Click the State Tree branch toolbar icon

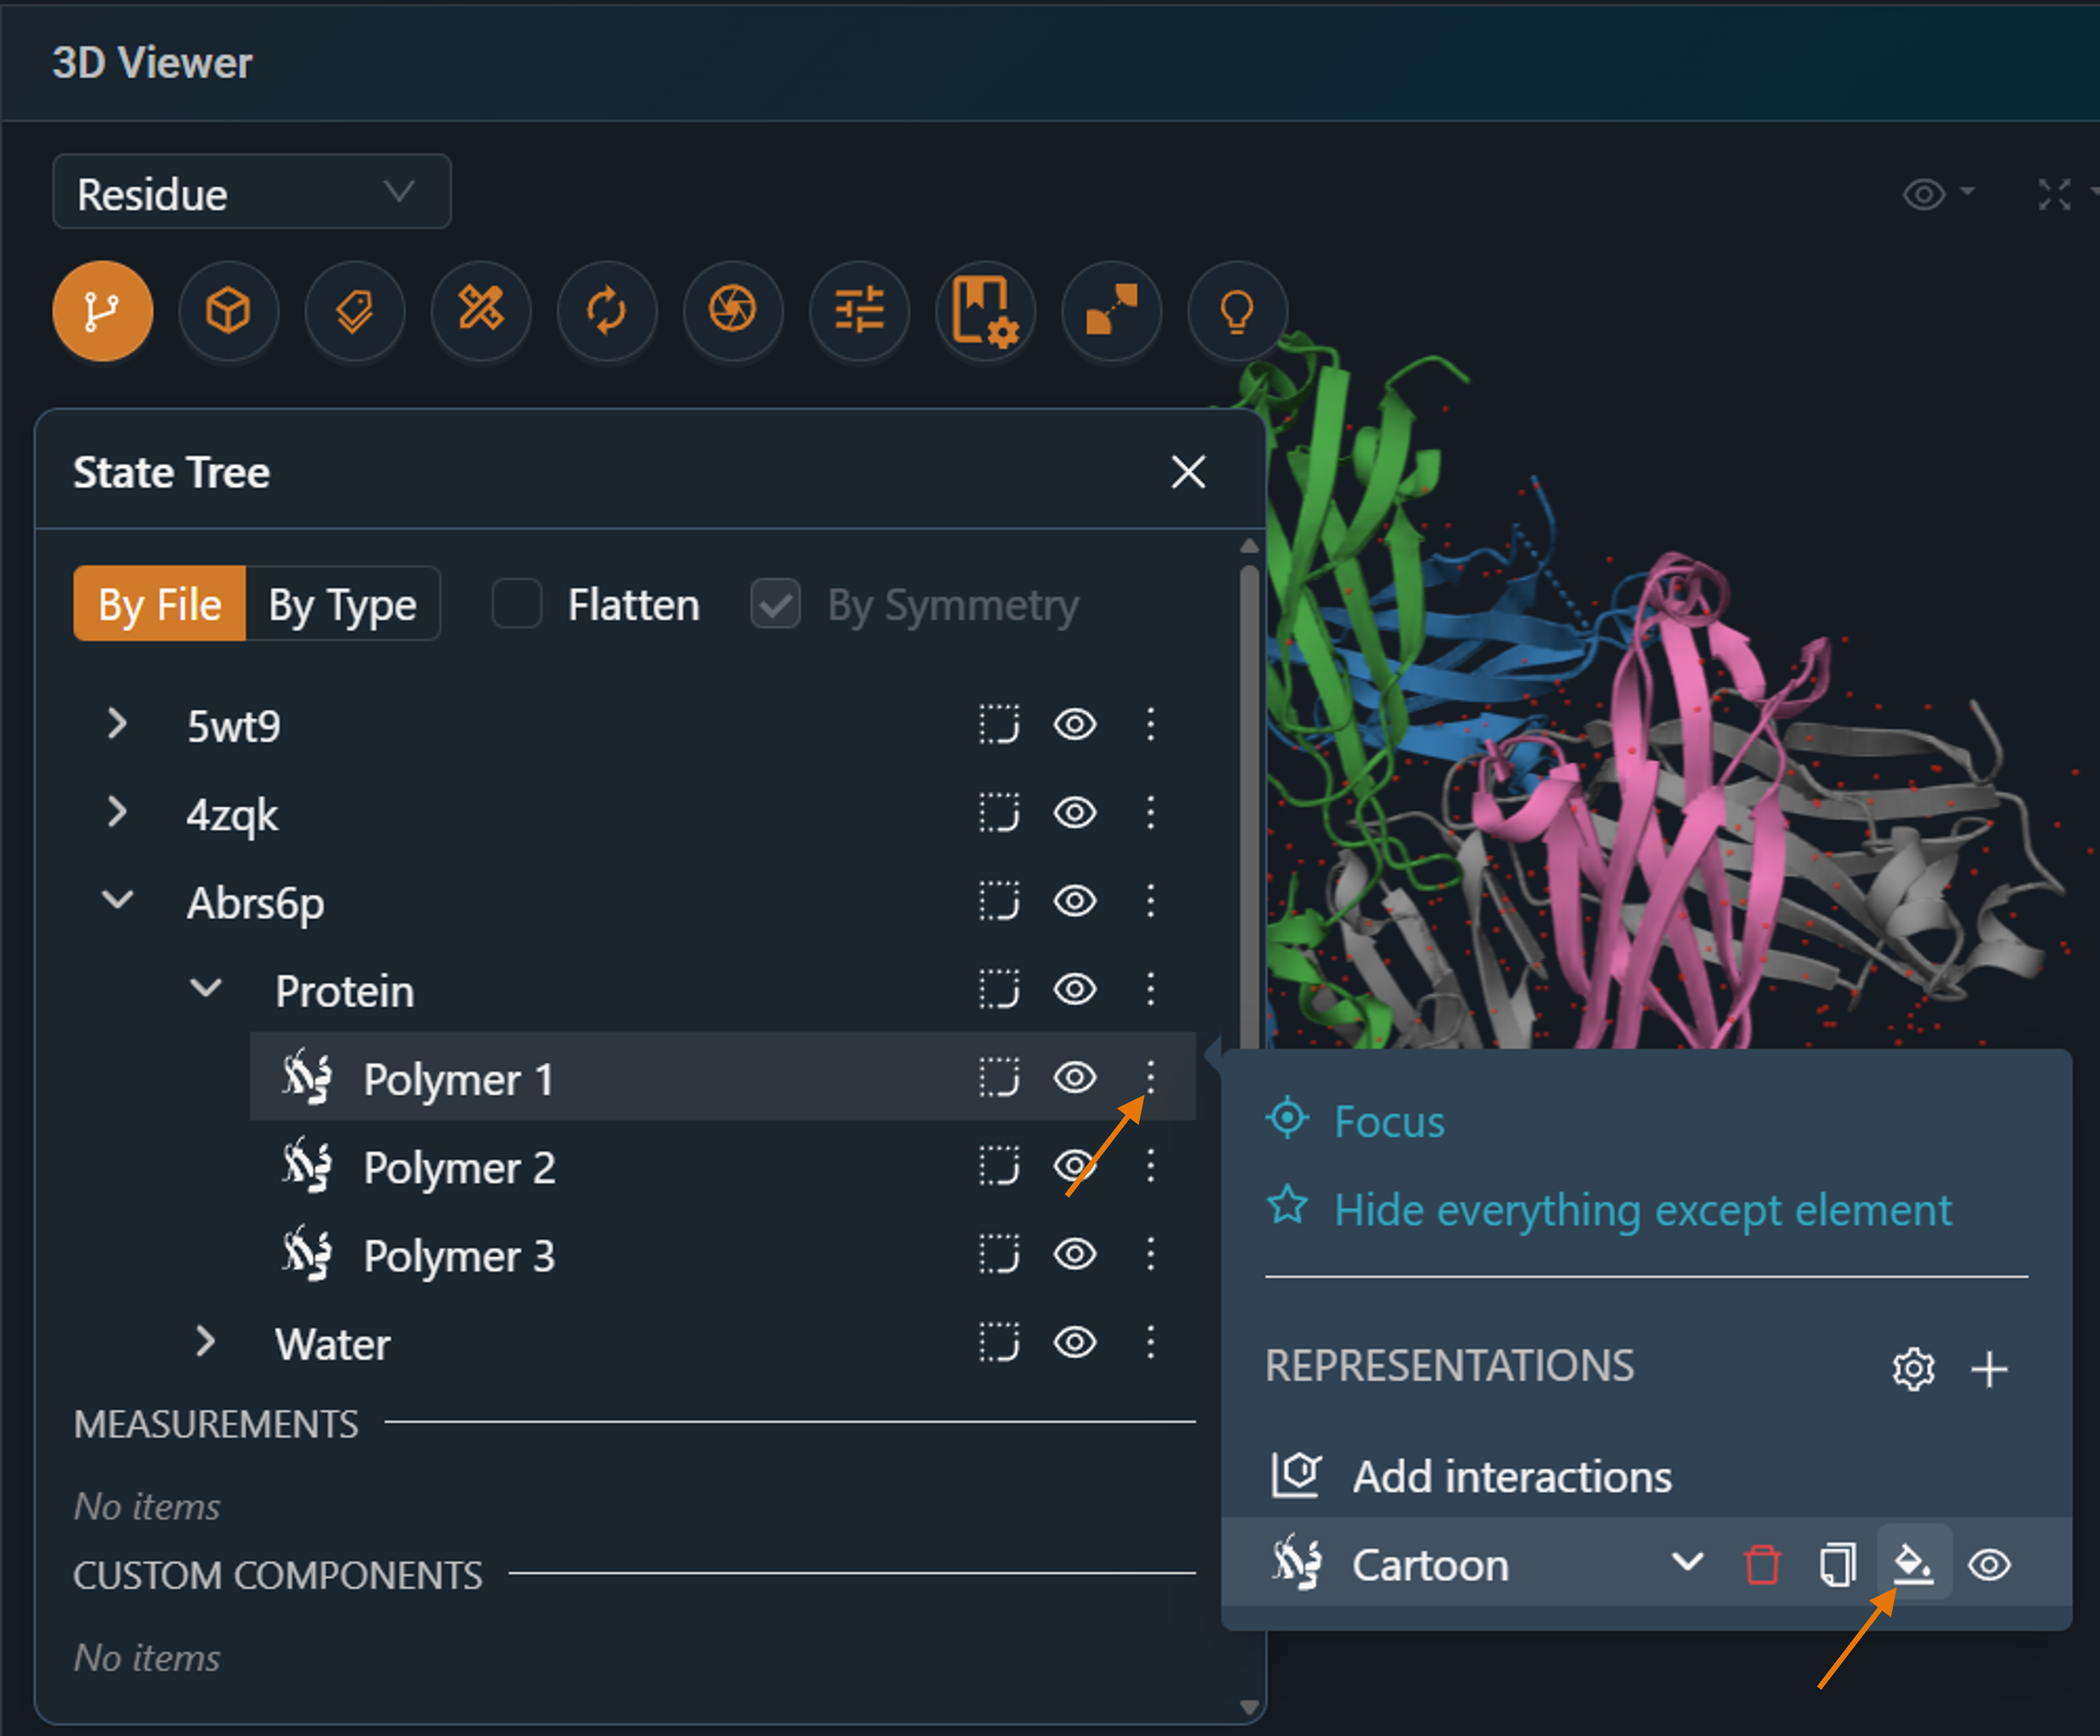[x=102, y=311]
